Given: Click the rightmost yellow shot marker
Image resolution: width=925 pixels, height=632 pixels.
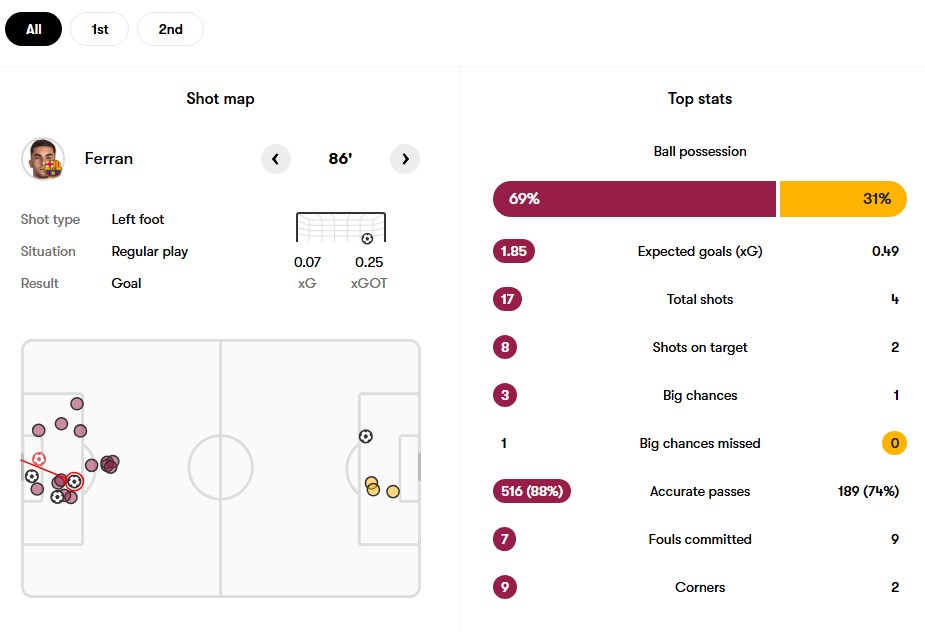Looking at the screenshot, I should click(393, 491).
